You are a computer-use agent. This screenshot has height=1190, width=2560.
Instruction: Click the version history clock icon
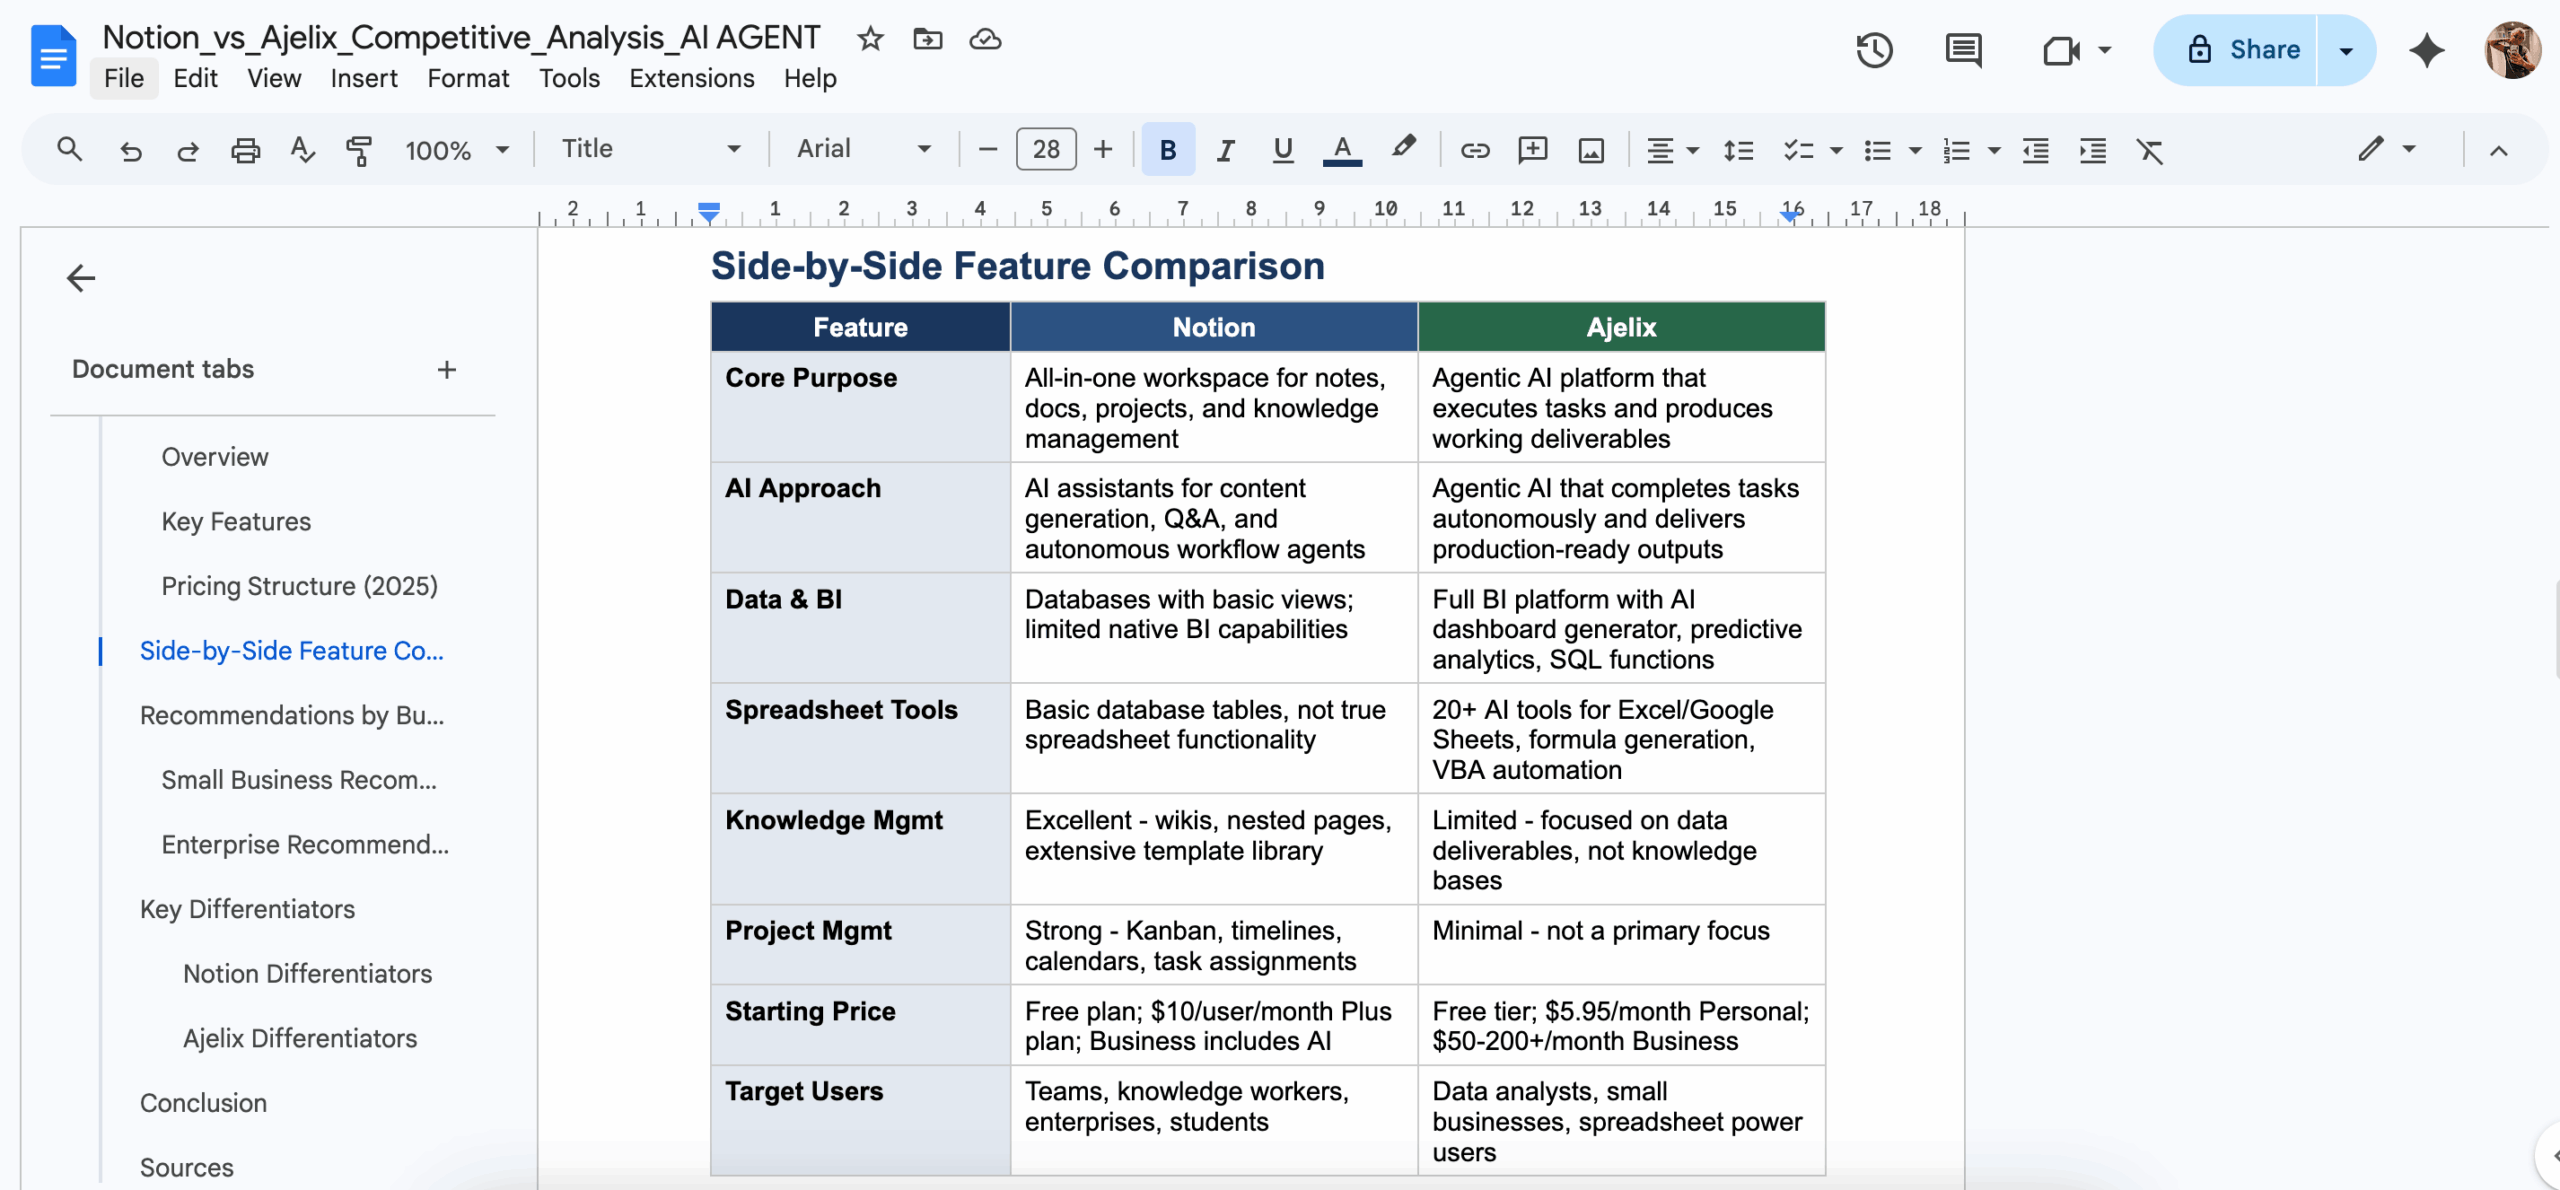tap(1874, 50)
